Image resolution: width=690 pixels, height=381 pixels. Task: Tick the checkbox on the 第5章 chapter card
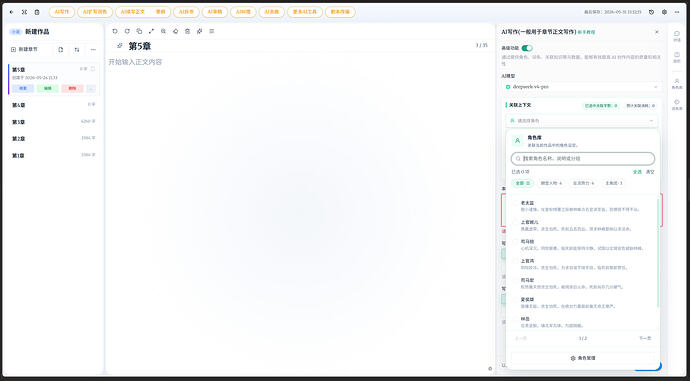pos(93,69)
